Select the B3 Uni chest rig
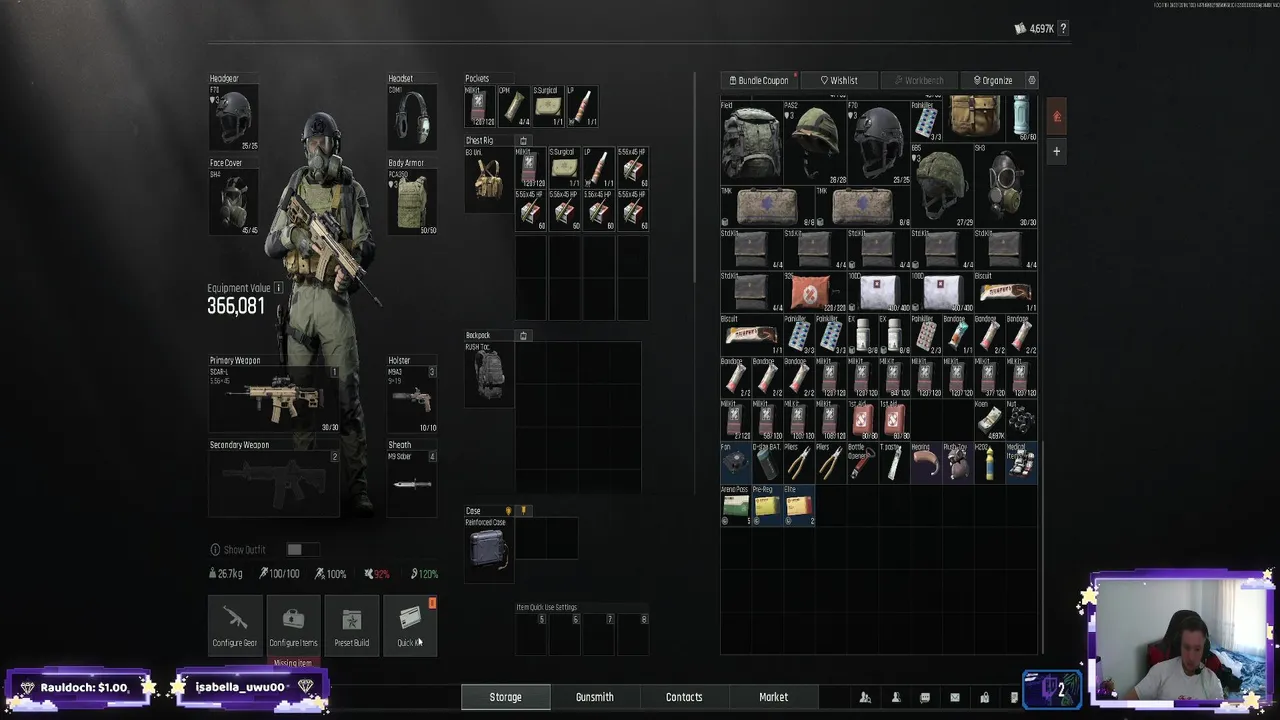 coord(489,179)
